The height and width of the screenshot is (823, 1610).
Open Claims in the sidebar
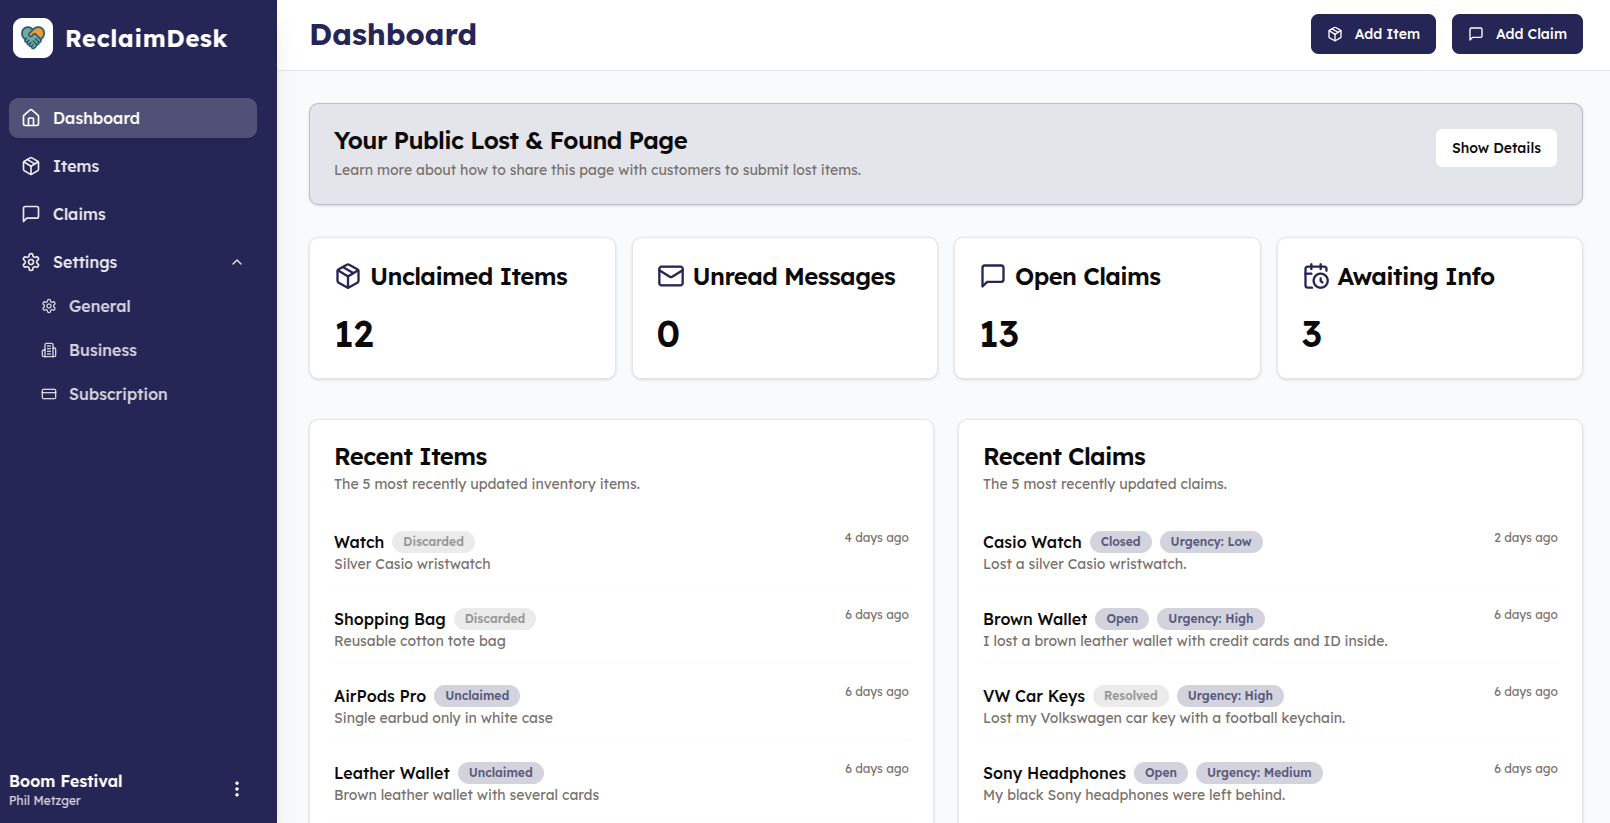133,214
